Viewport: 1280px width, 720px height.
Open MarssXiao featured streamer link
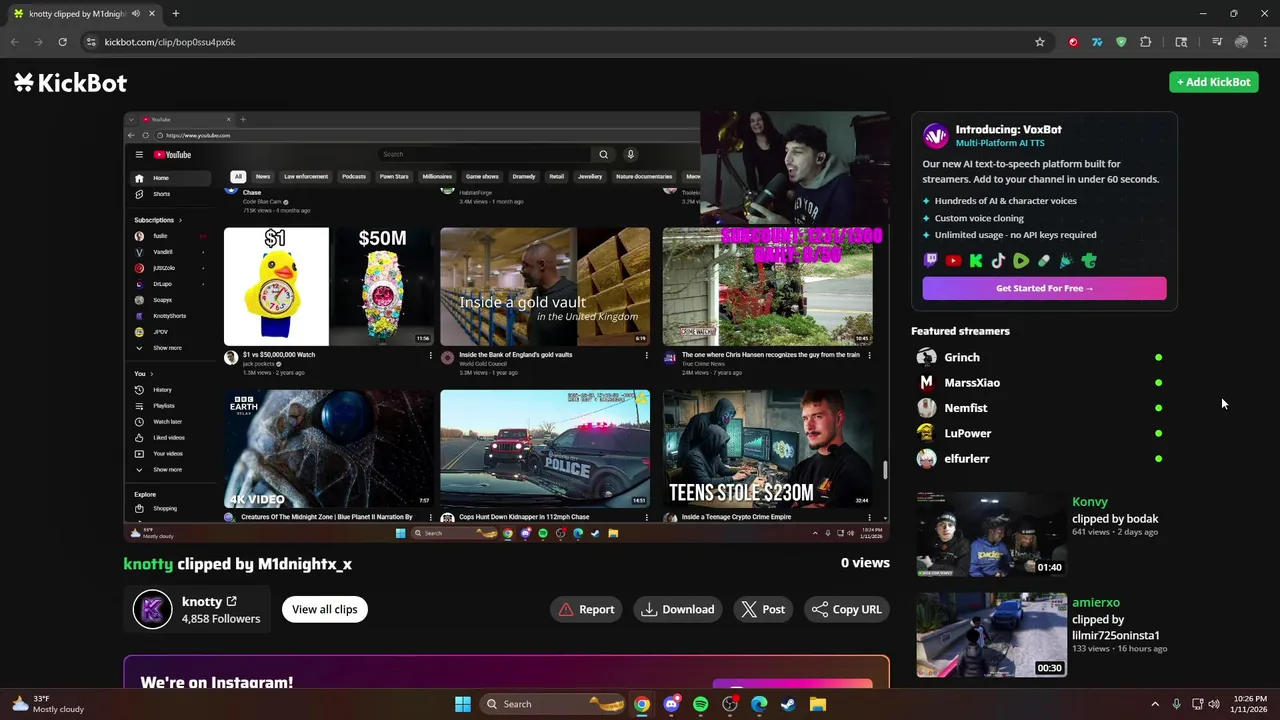[x=972, y=382]
